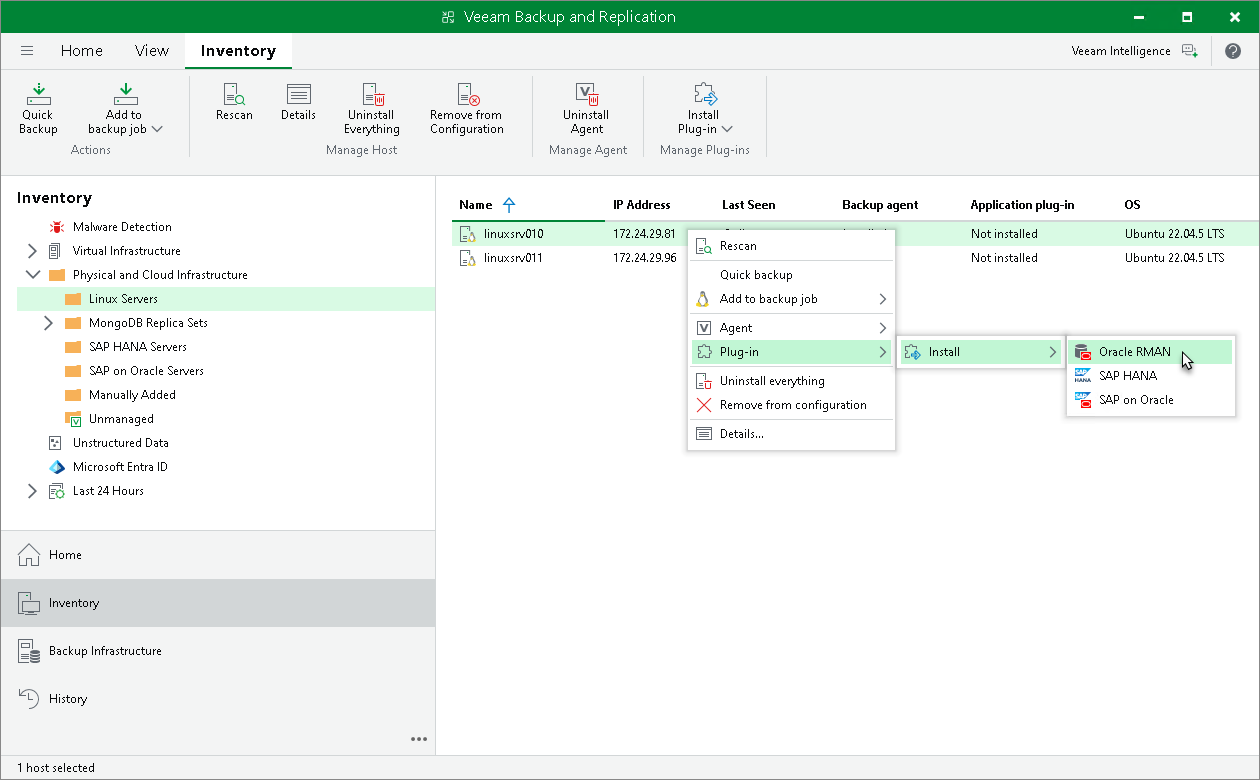Collapse the Physical and Cloud Infrastructure node

coord(32,275)
